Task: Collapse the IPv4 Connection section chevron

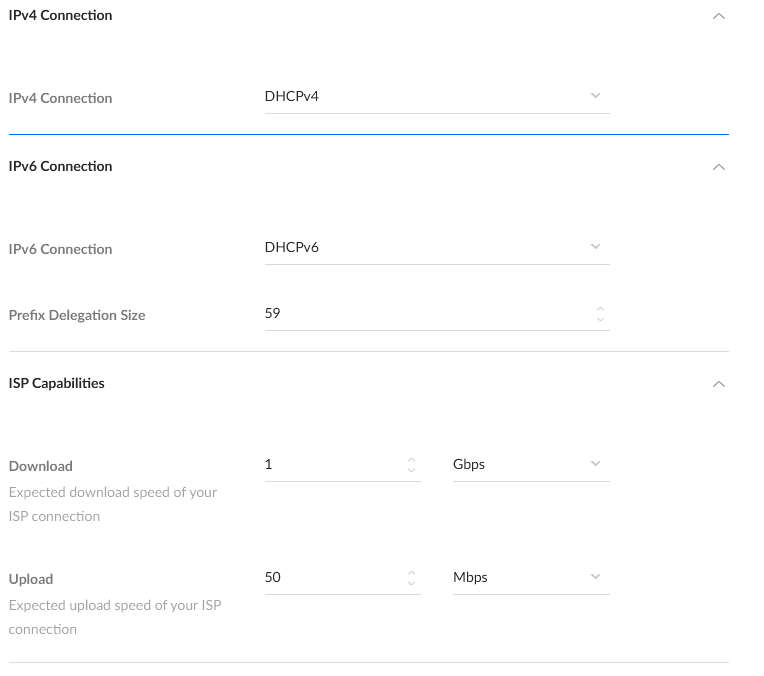Action: (x=718, y=16)
